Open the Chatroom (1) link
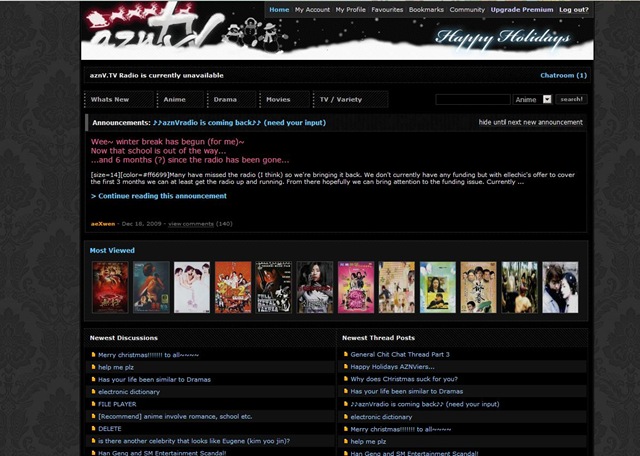 563,76
